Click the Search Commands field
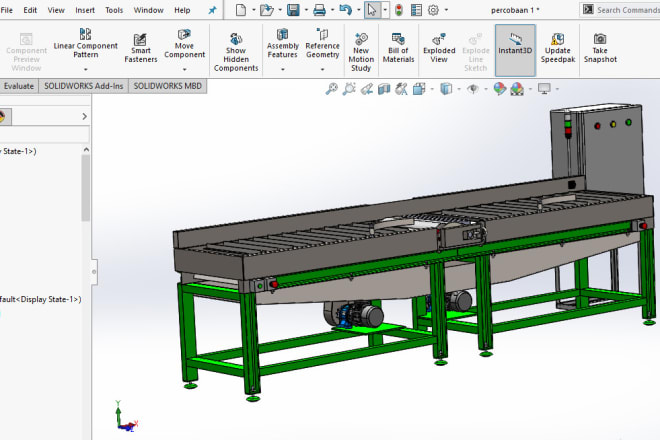The width and height of the screenshot is (660, 440). (620, 10)
